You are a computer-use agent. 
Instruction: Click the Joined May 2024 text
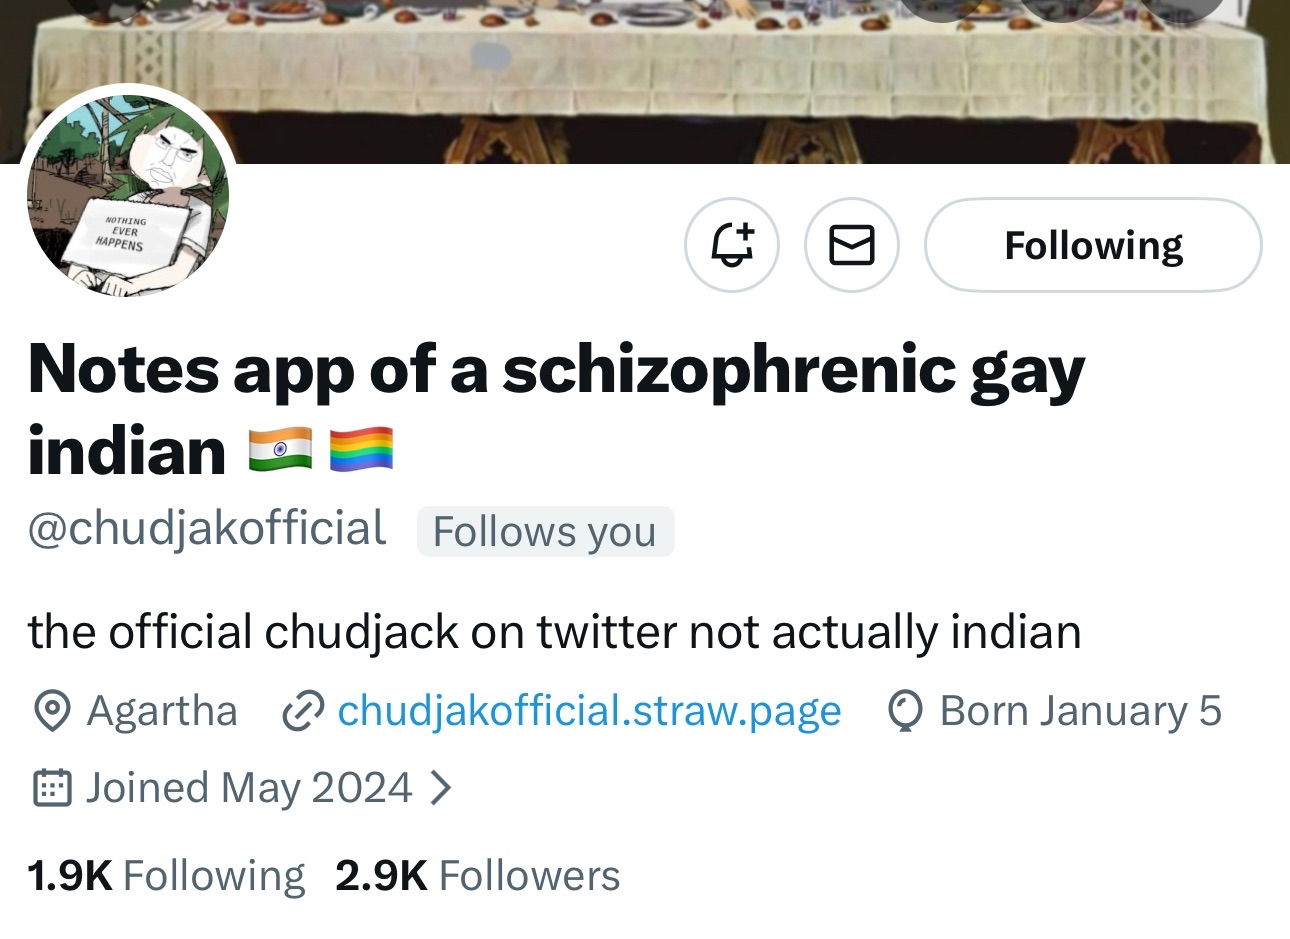click(x=249, y=788)
